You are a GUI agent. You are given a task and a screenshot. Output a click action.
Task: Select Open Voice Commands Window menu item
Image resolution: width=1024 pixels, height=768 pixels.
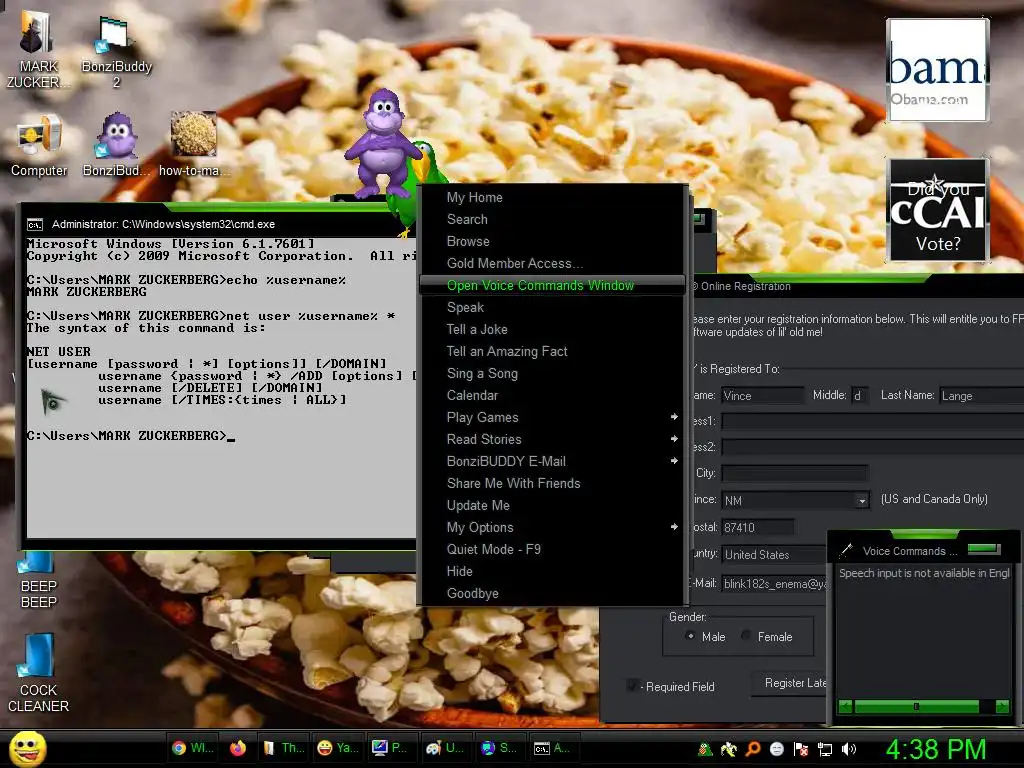[552, 285]
